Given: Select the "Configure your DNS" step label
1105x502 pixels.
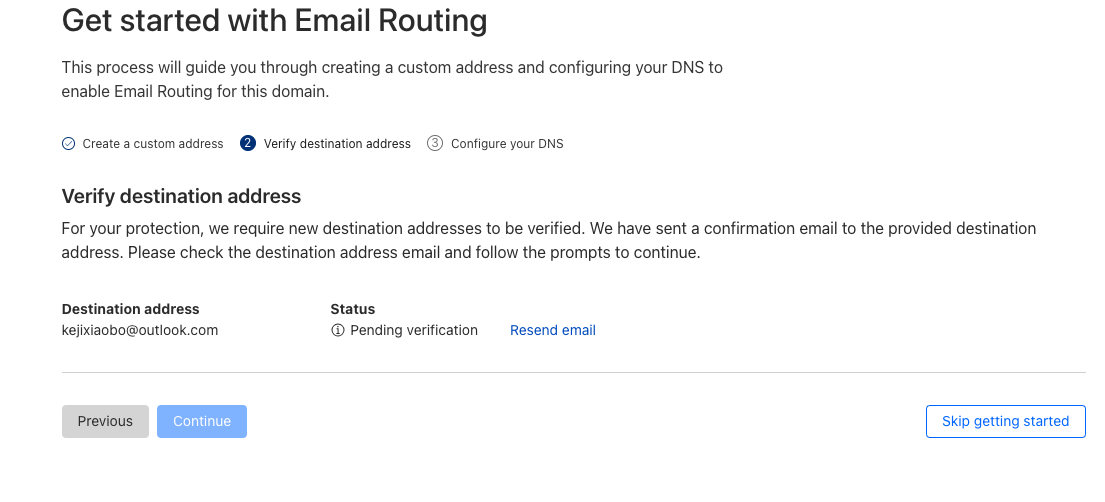Looking at the screenshot, I should click(507, 144).
